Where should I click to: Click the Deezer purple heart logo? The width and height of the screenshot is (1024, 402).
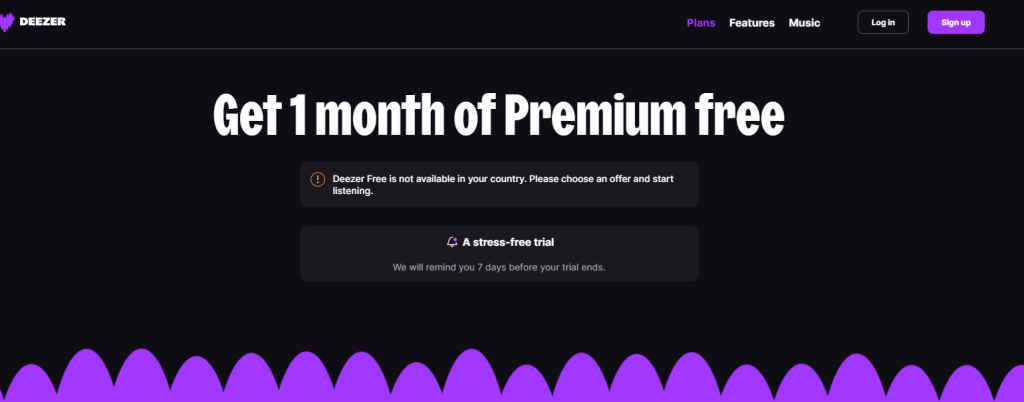coord(7,22)
